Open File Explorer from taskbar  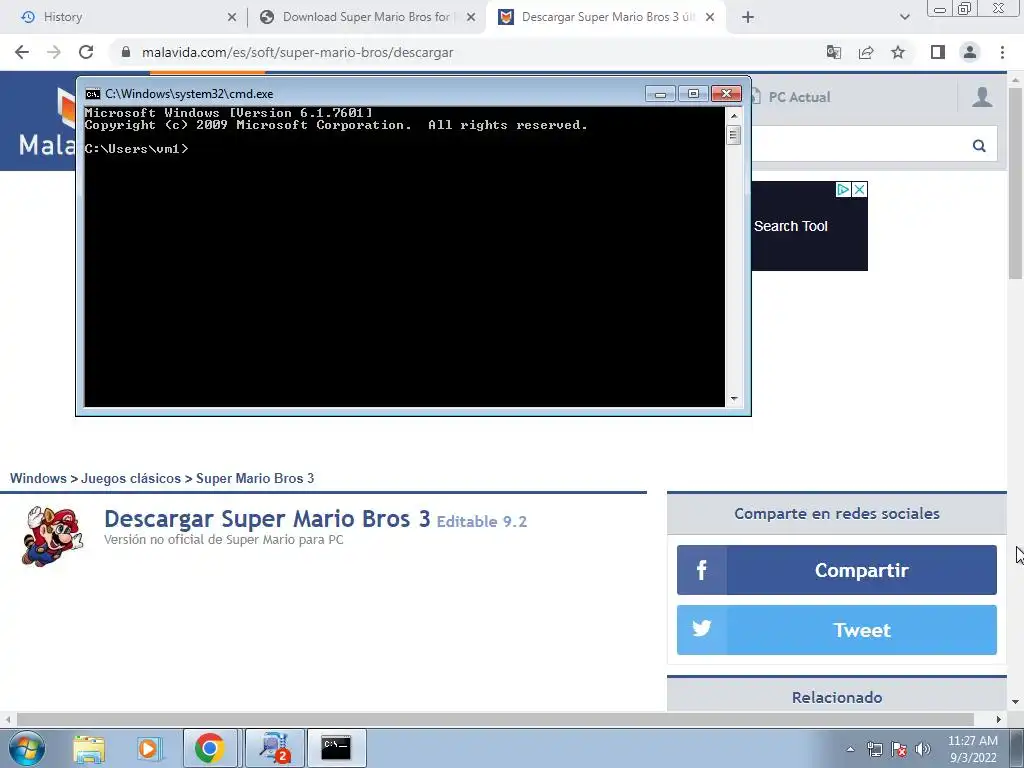click(89, 748)
